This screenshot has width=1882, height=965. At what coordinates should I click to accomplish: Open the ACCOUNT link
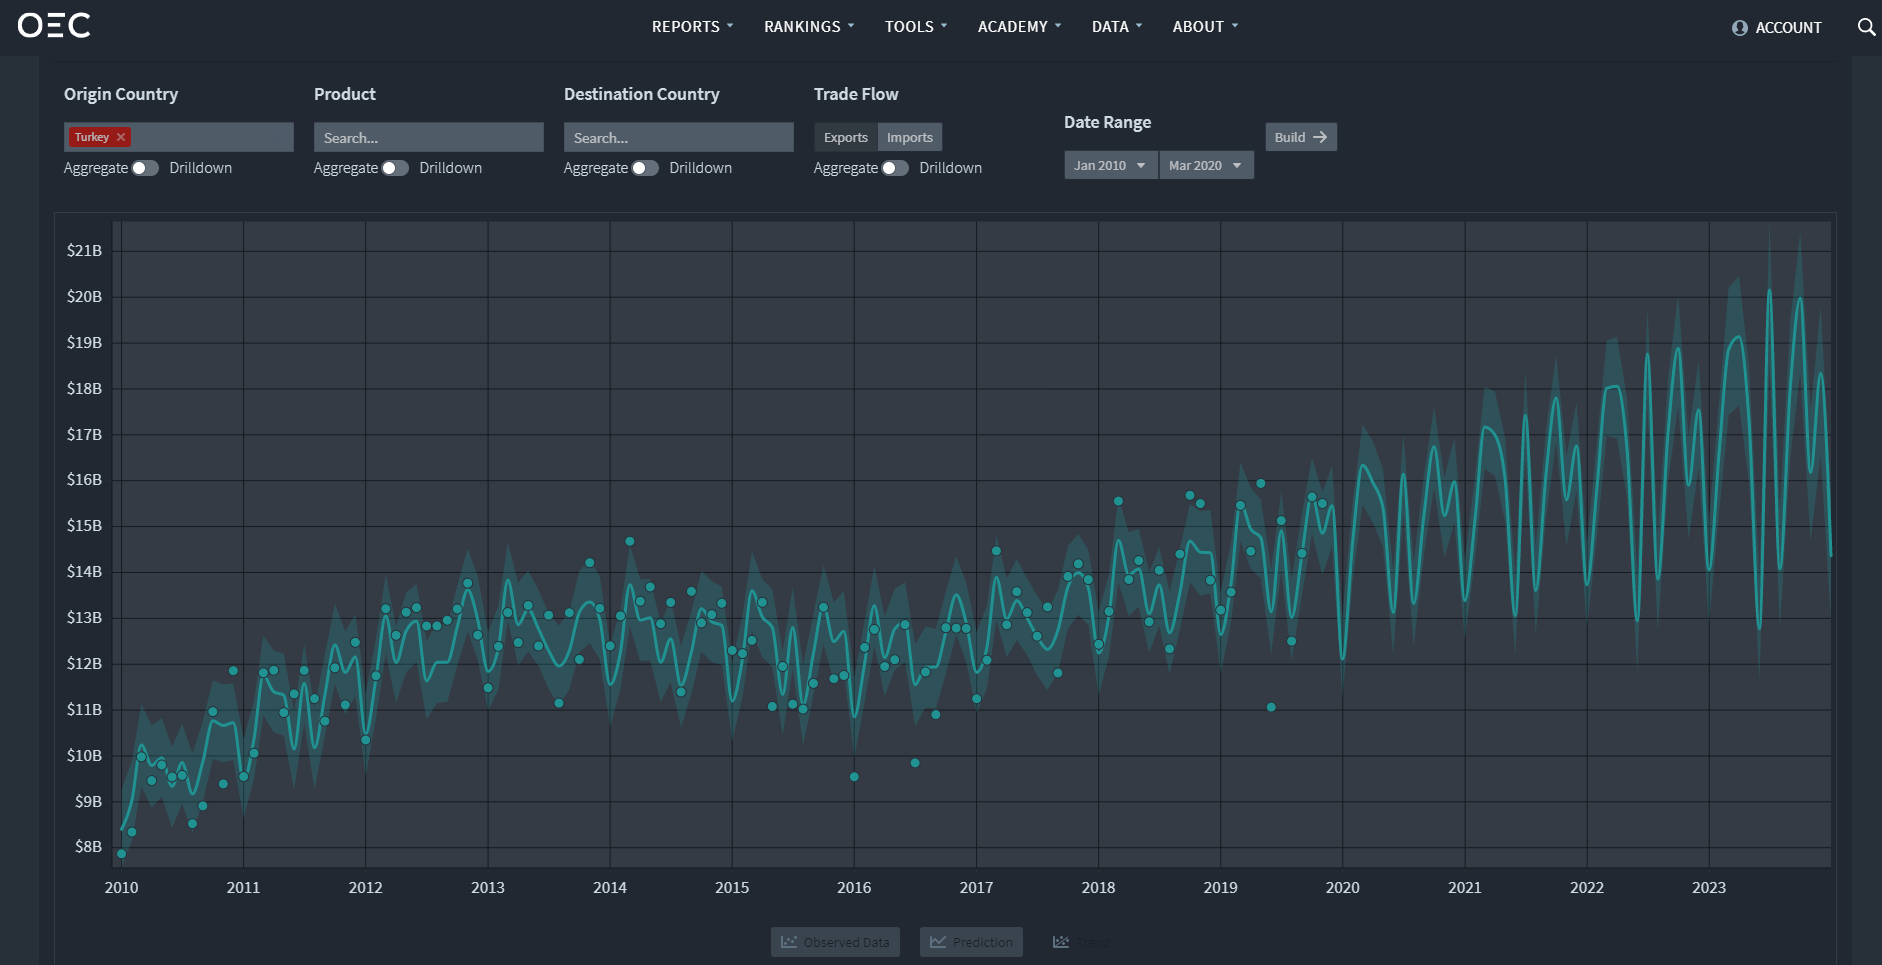click(x=1777, y=28)
